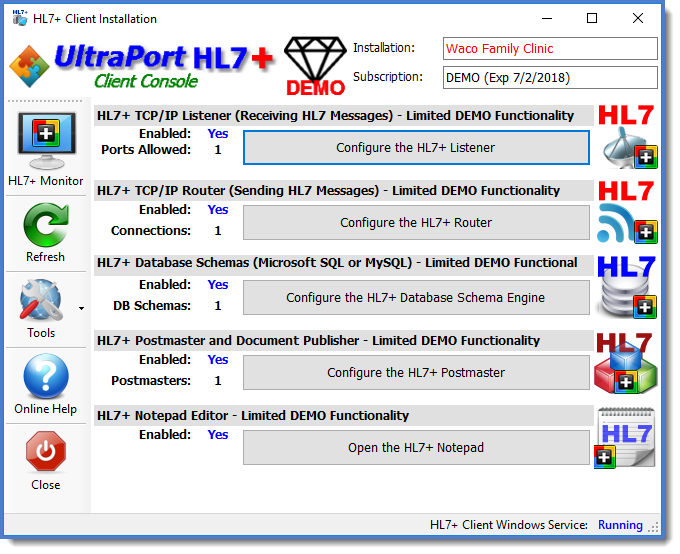Click the UltraPort puzzle logo icon

click(x=29, y=66)
